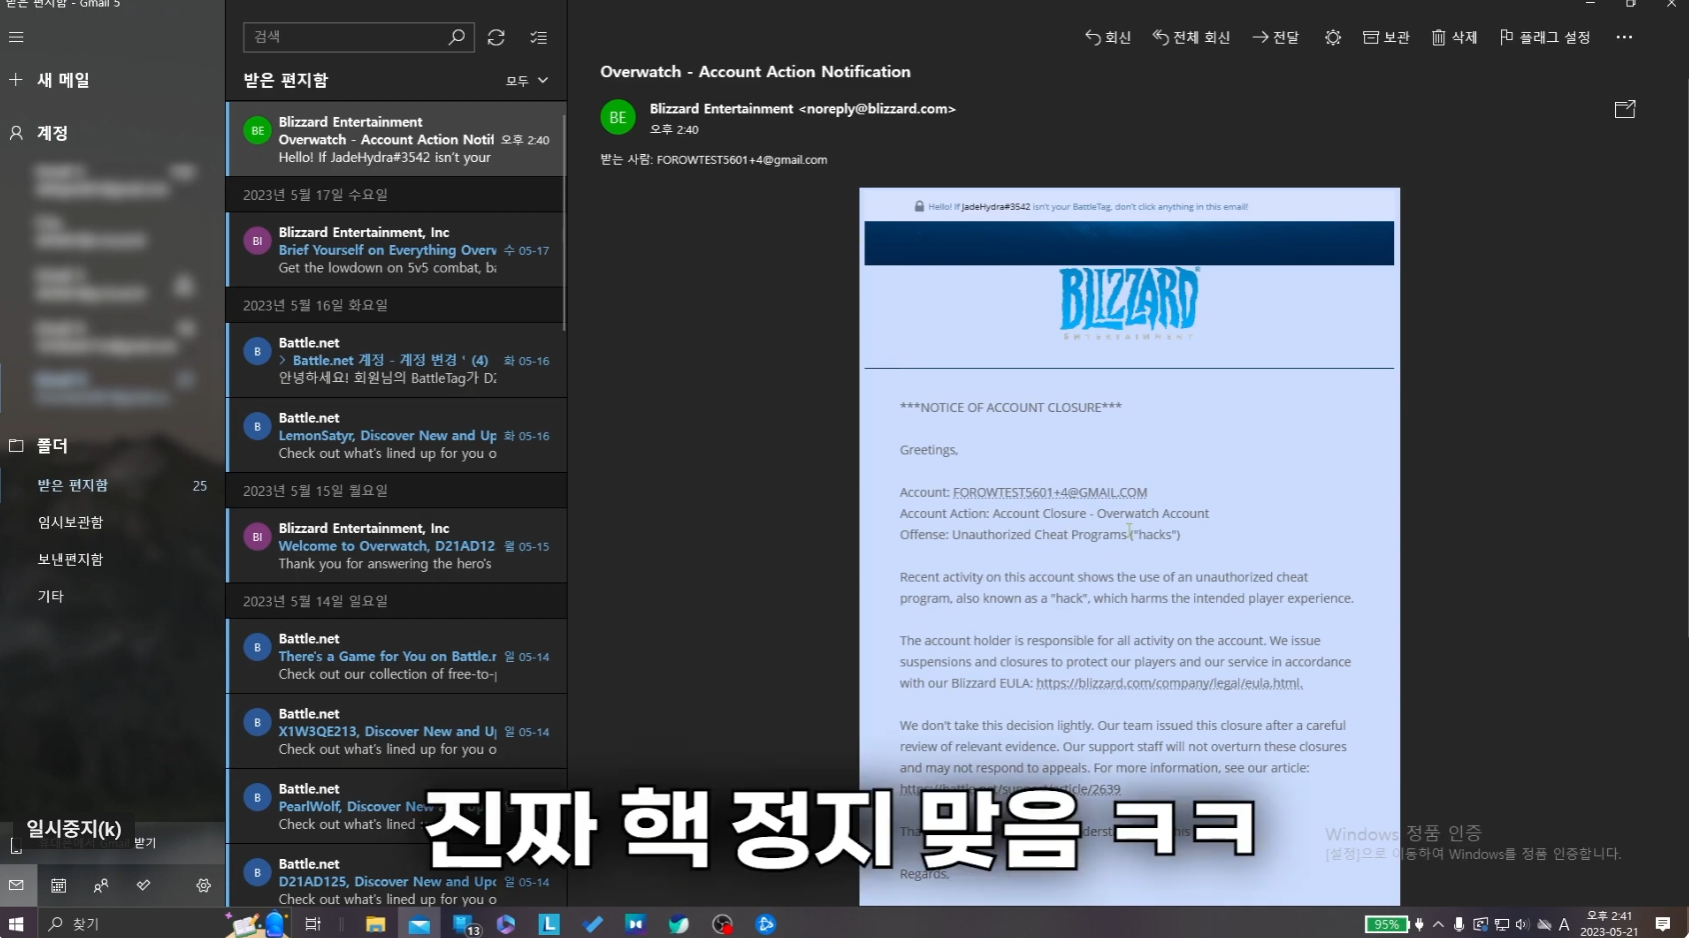
Task: Click the 95% battery indicator
Action: point(1386,924)
